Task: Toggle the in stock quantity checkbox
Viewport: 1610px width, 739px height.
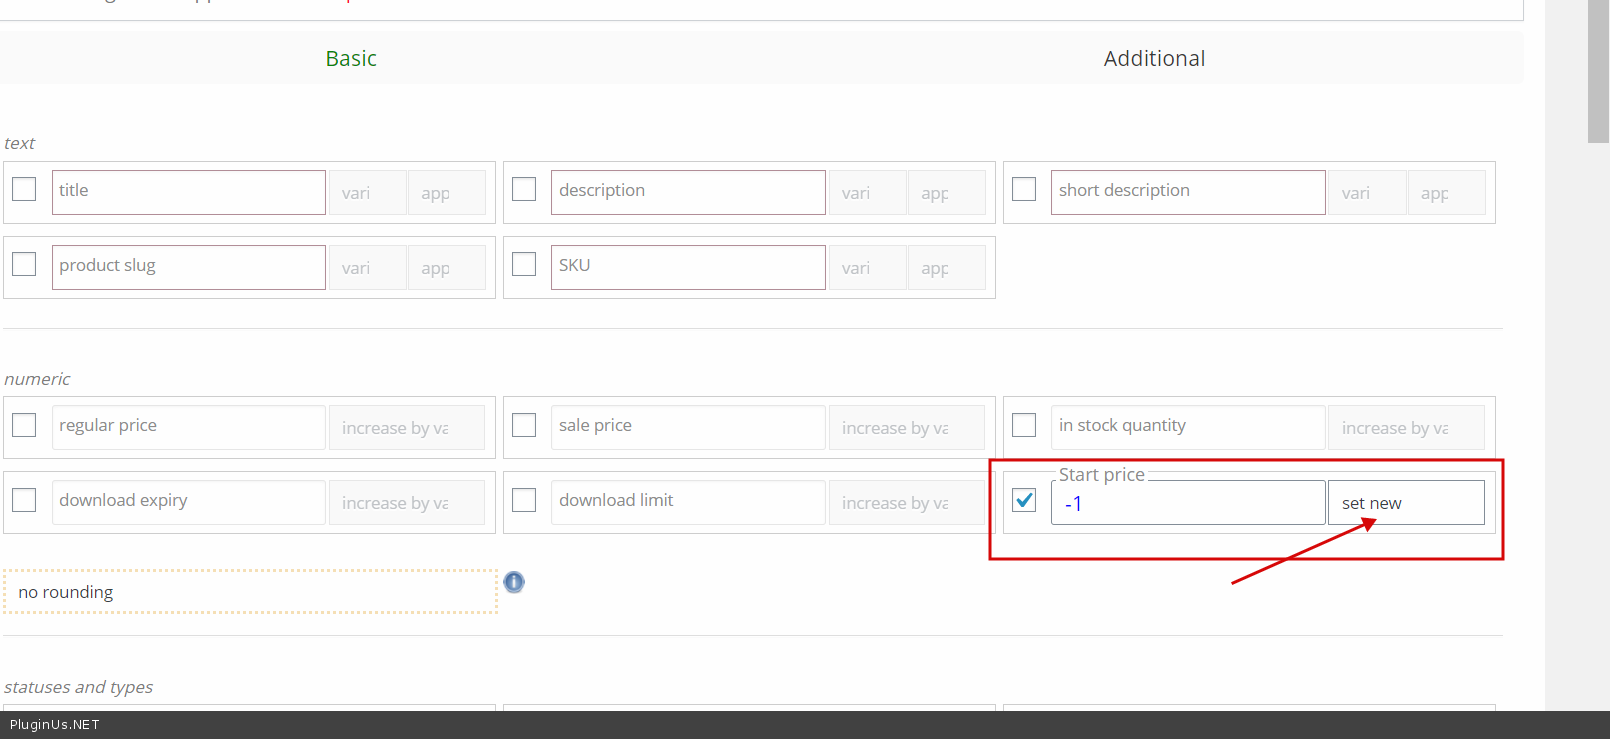Action: click(x=1024, y=425)
